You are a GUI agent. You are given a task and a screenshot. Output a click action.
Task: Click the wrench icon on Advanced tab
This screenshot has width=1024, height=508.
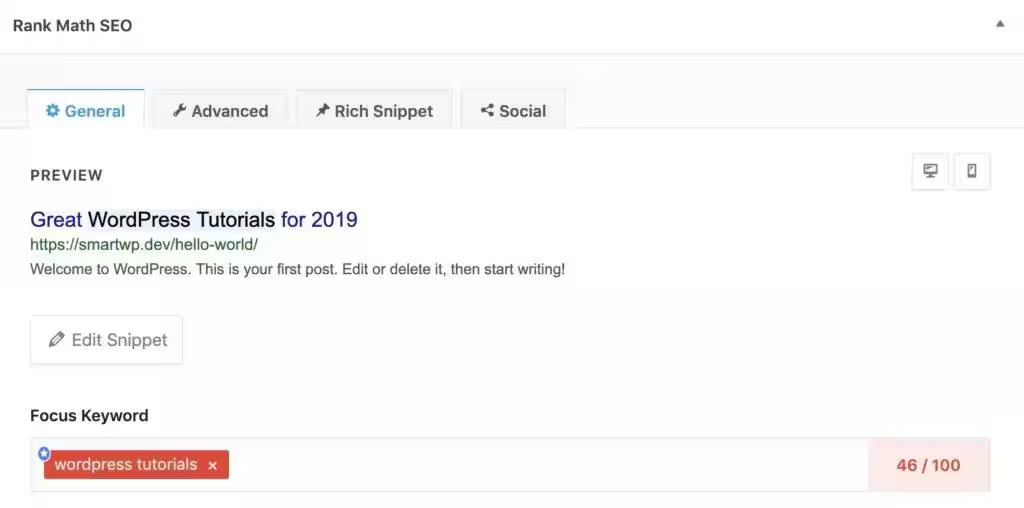click(179, 110)
